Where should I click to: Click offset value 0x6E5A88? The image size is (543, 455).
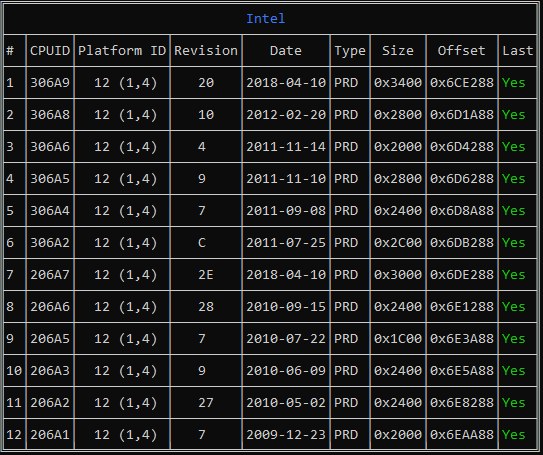pyautogui.click(x=462, y=371)
